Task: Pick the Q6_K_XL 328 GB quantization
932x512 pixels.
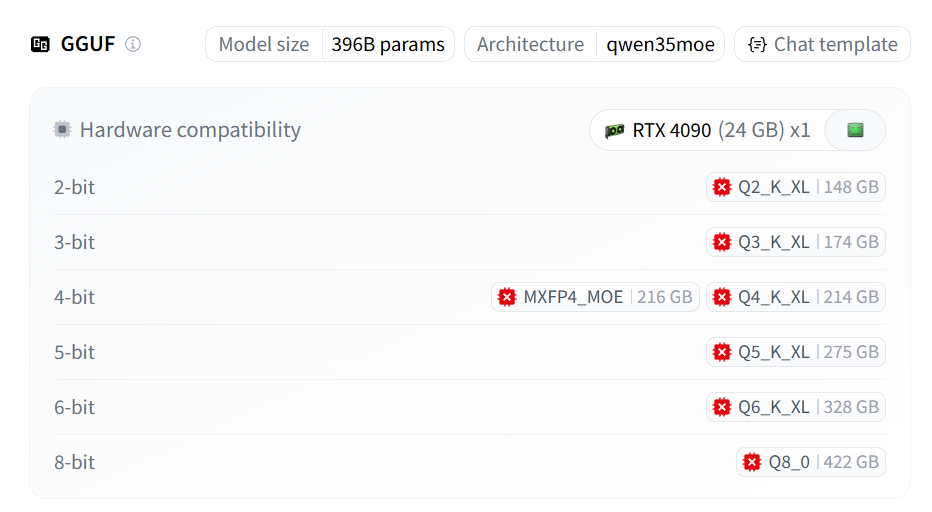Action: point(796,407)
